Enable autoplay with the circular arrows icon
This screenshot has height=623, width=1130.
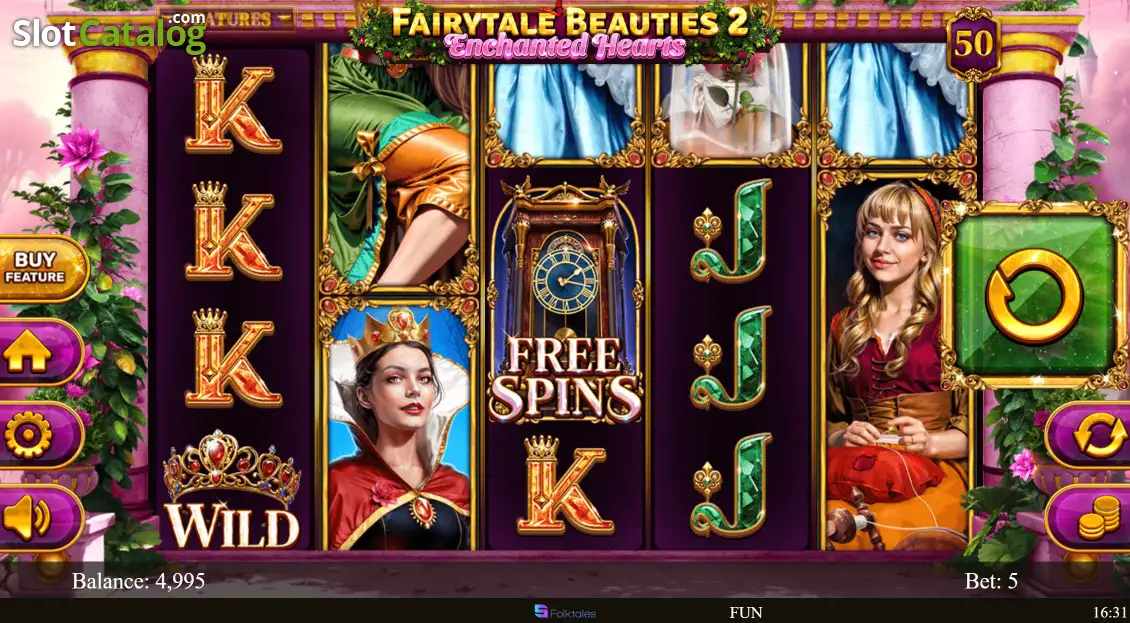click(1090, 435)
